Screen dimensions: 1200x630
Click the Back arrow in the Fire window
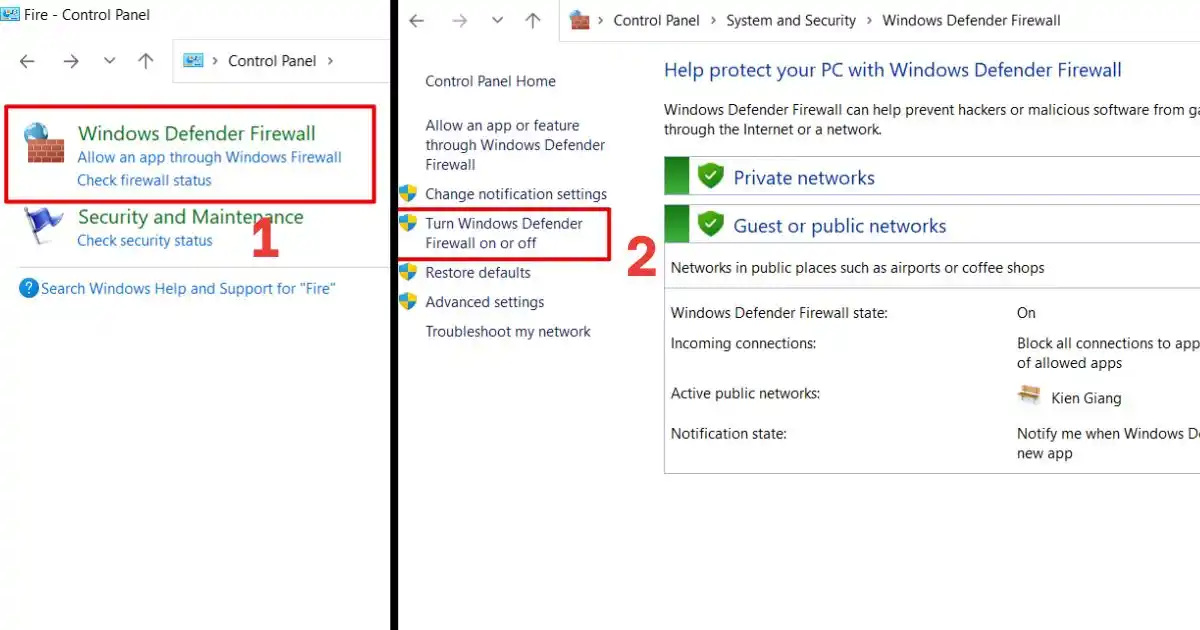click(x=27, y=61)
